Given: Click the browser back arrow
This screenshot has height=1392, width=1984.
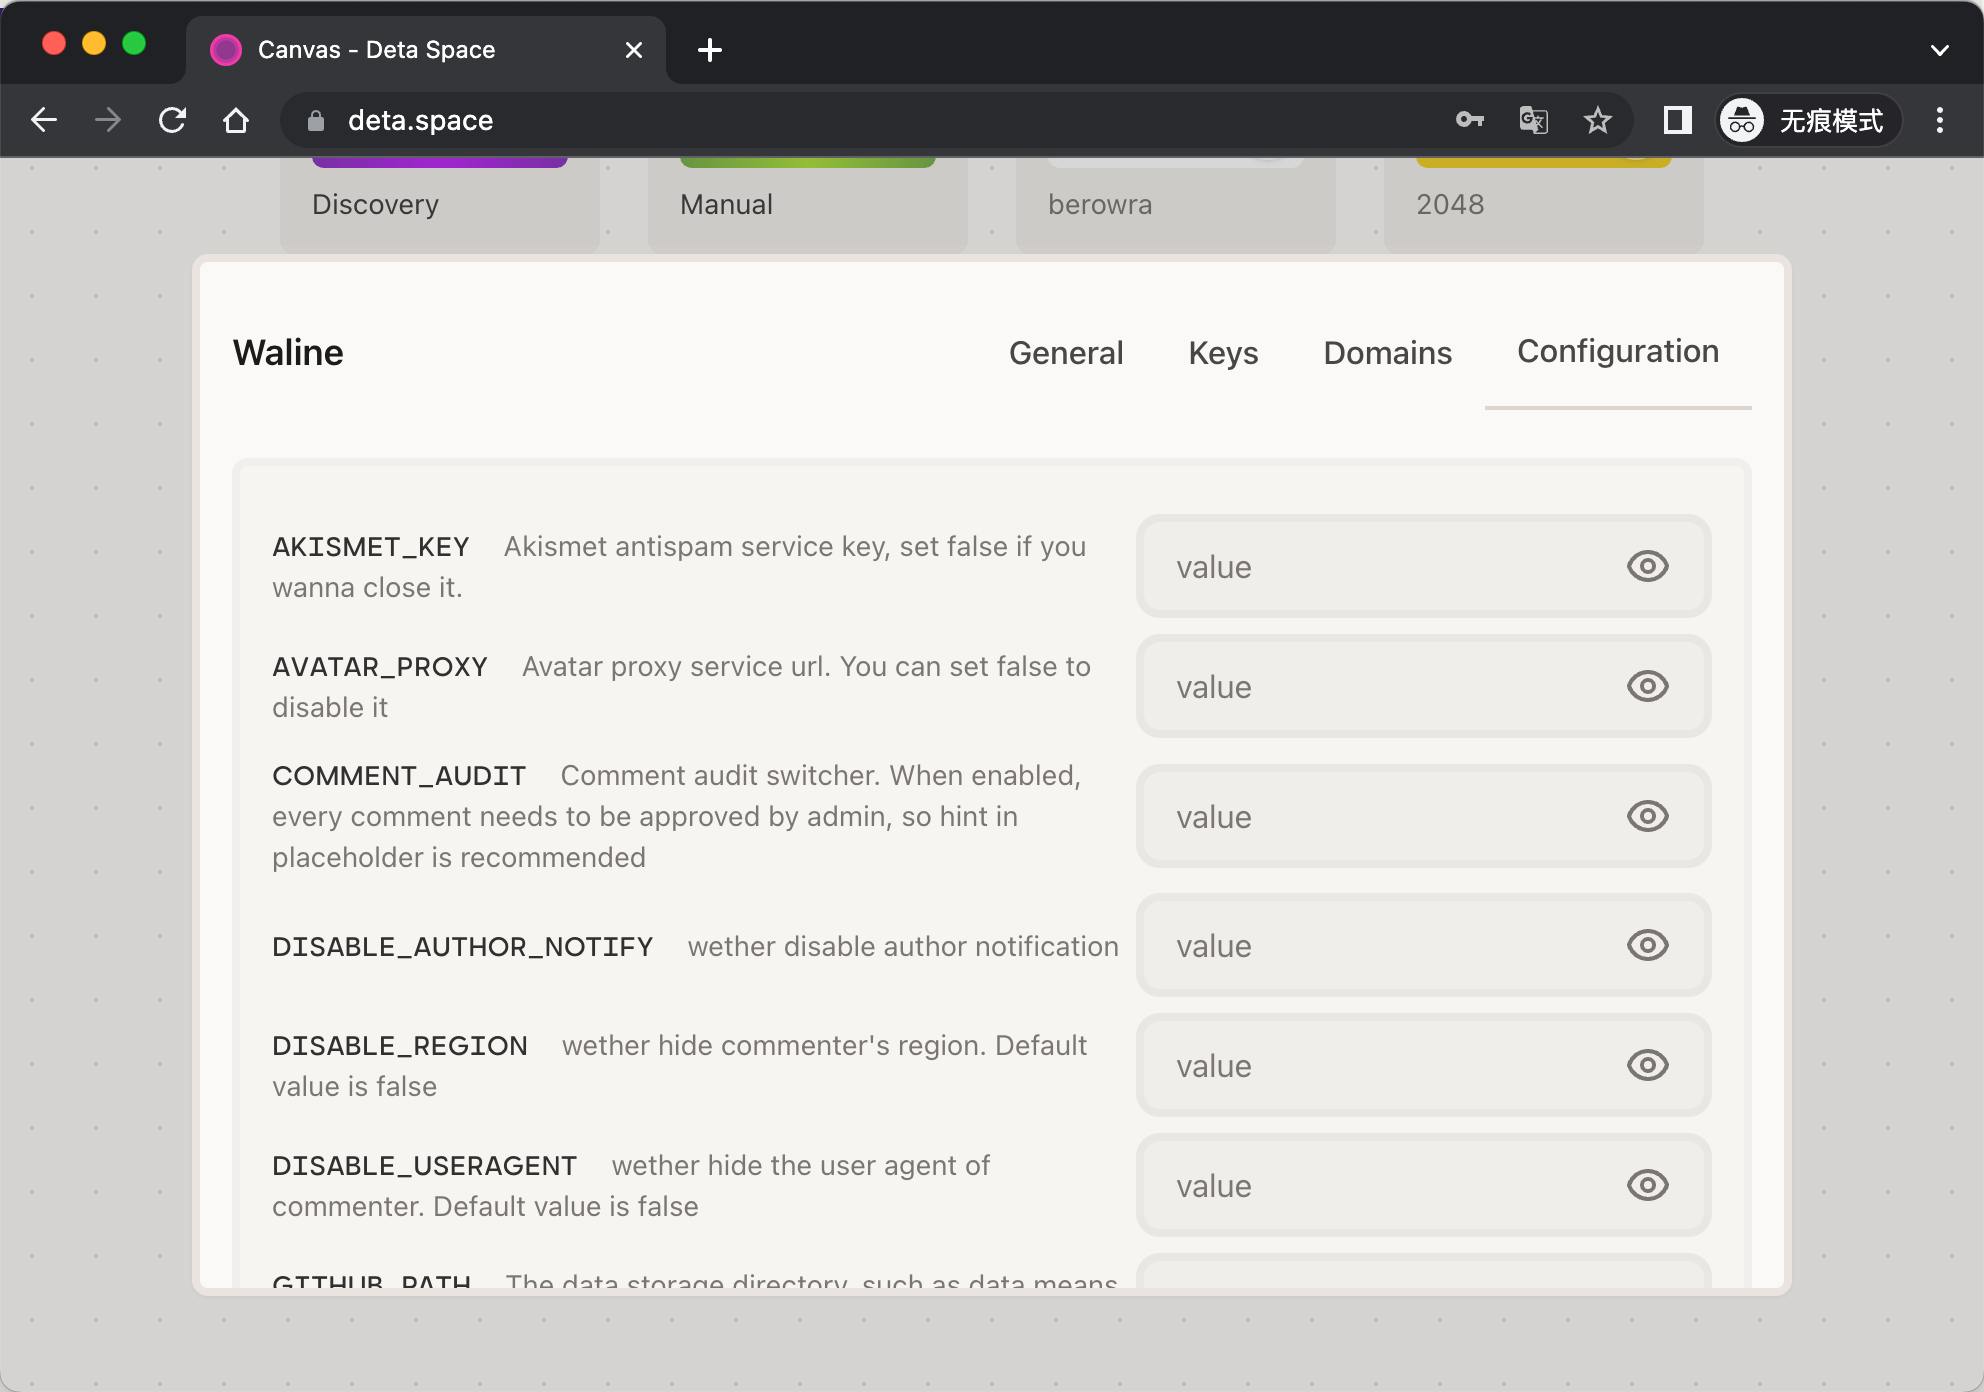Looking at the screenshot, I should (x=44, y=120).
